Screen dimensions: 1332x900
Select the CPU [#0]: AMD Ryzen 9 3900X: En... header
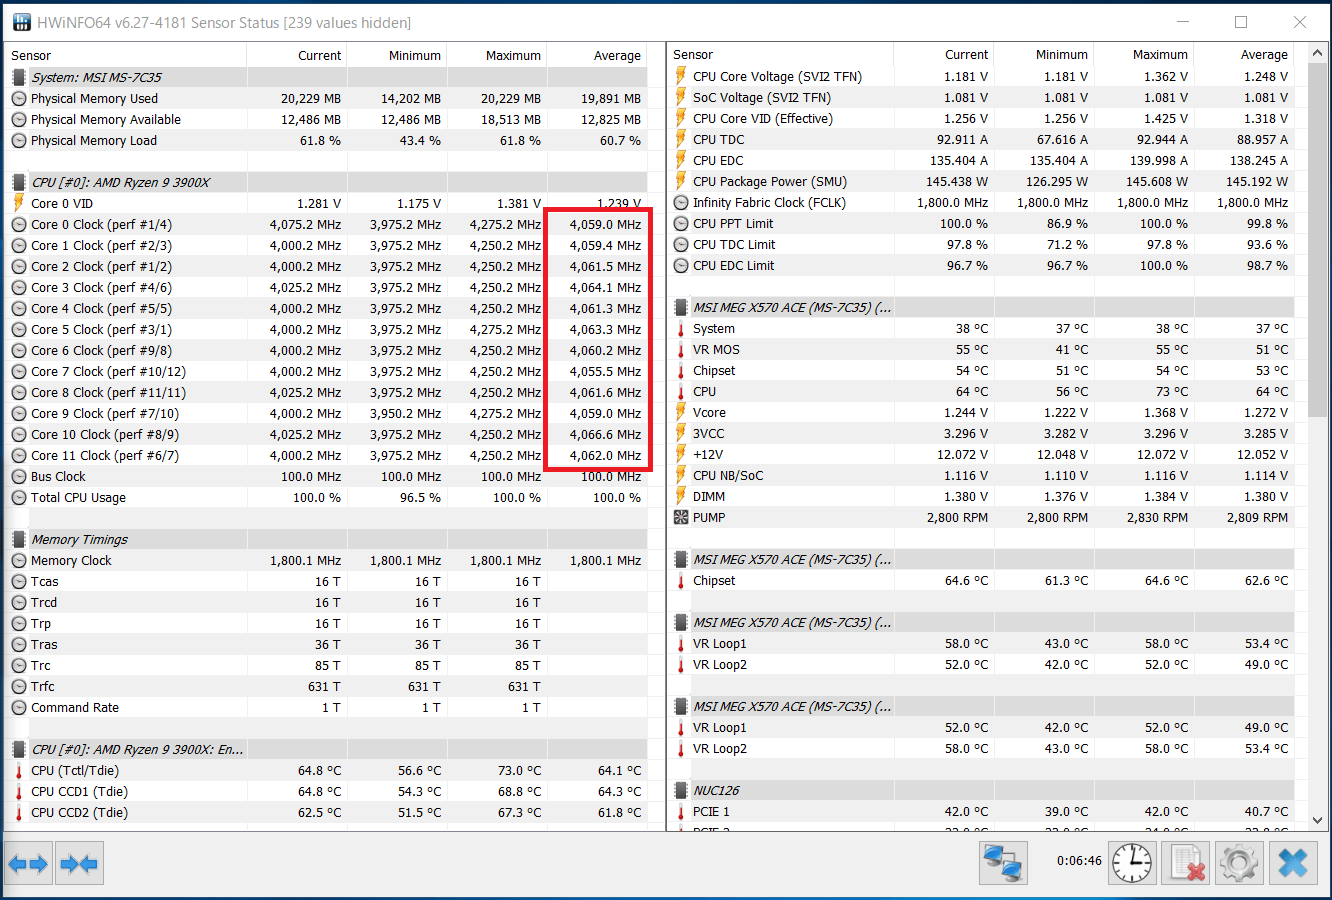326,749
